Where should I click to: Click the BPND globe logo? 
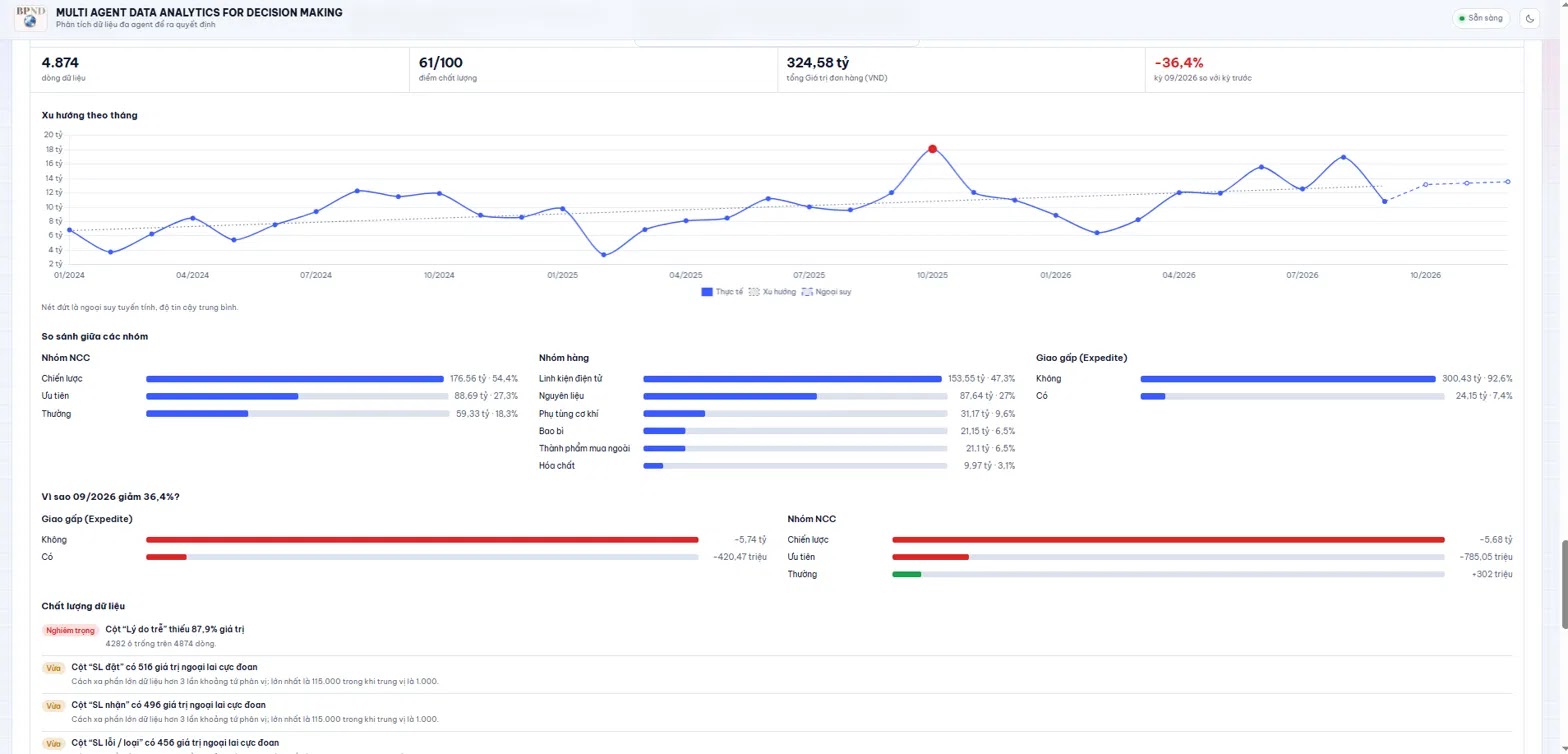coord(30,18)
